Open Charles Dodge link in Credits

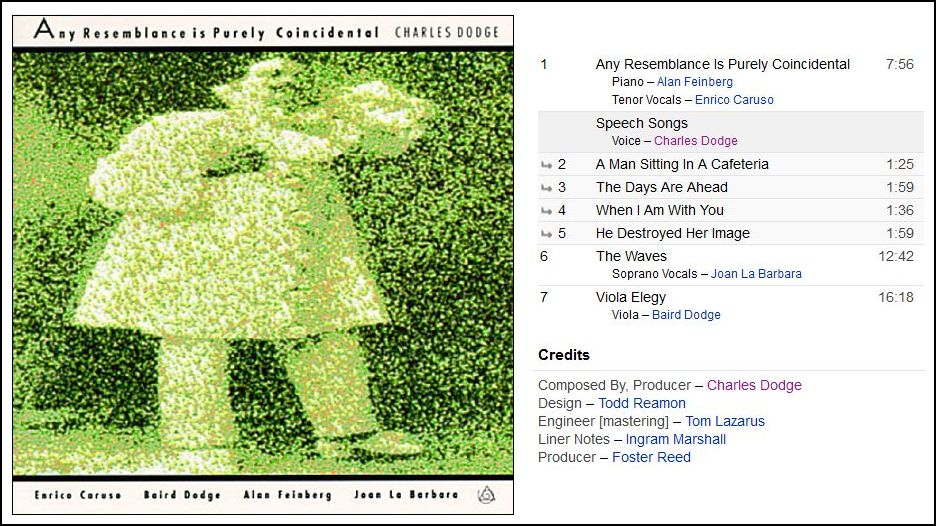pos(754,385)
